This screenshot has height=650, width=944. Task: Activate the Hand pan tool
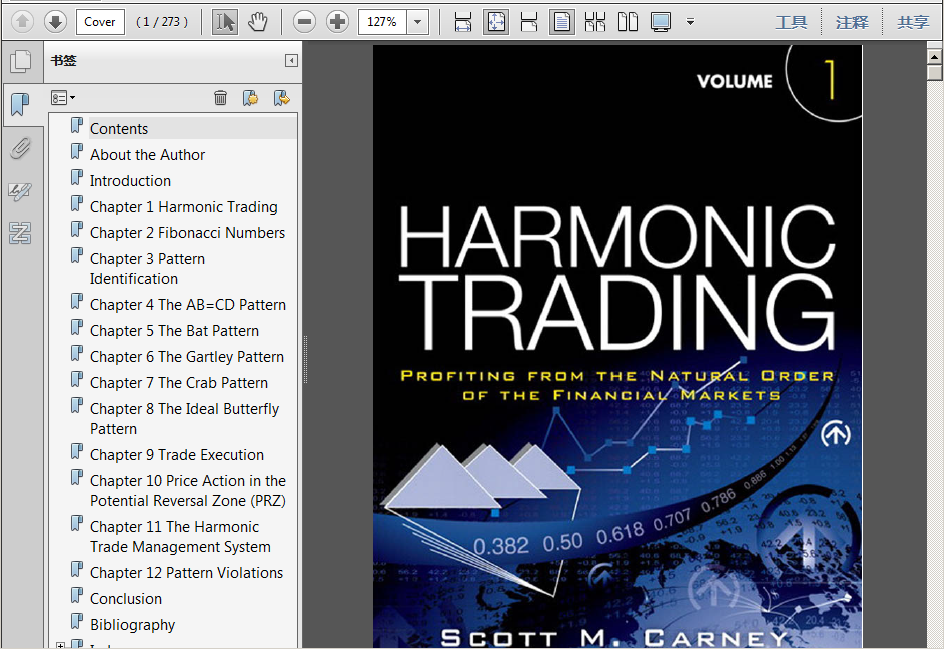258,22
